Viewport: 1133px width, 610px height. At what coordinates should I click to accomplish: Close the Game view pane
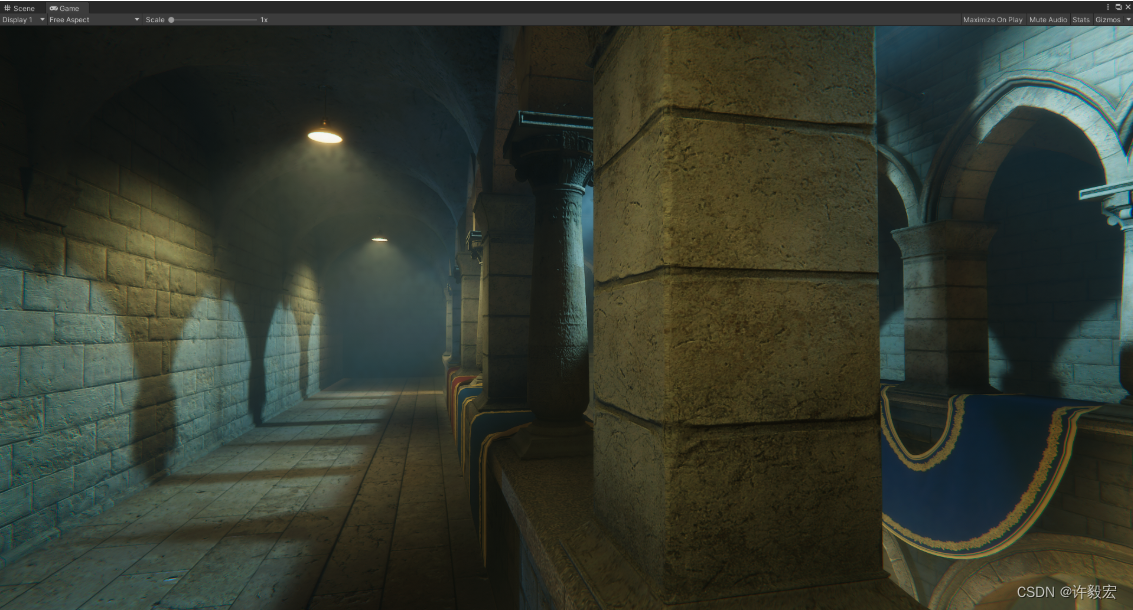tap(1129, 7)
